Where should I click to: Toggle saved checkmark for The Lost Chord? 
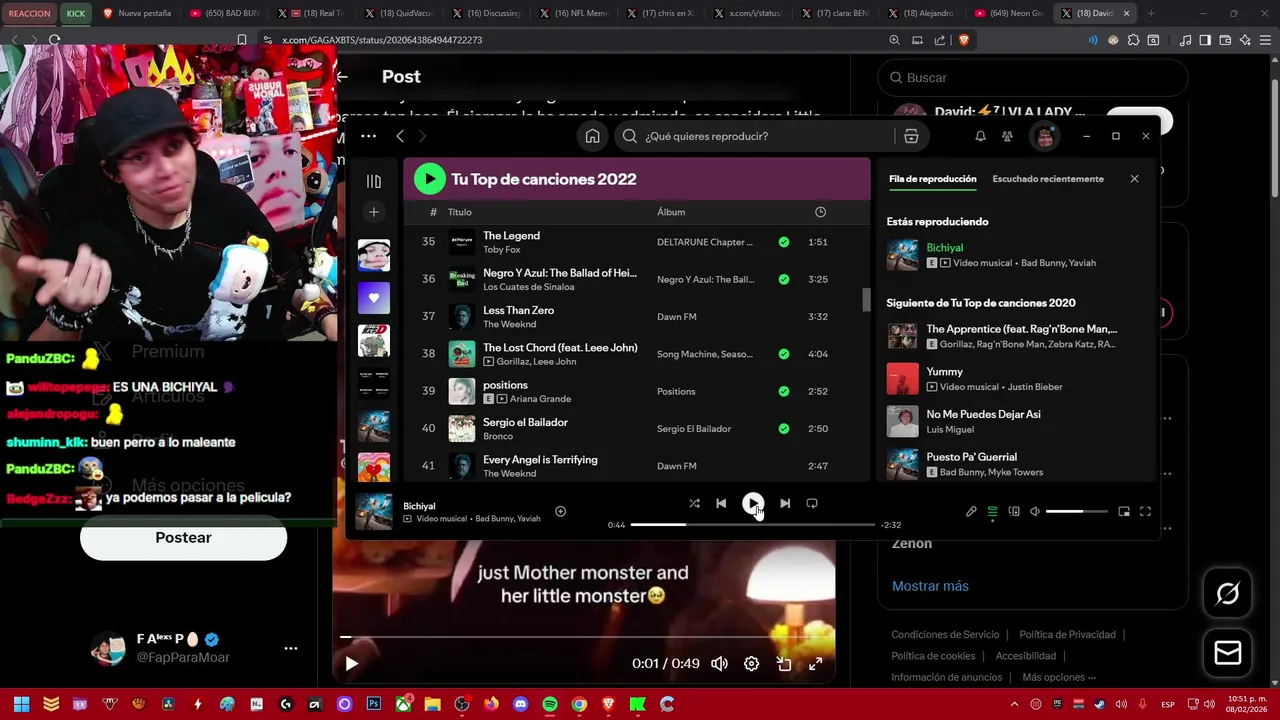[784, 354]
